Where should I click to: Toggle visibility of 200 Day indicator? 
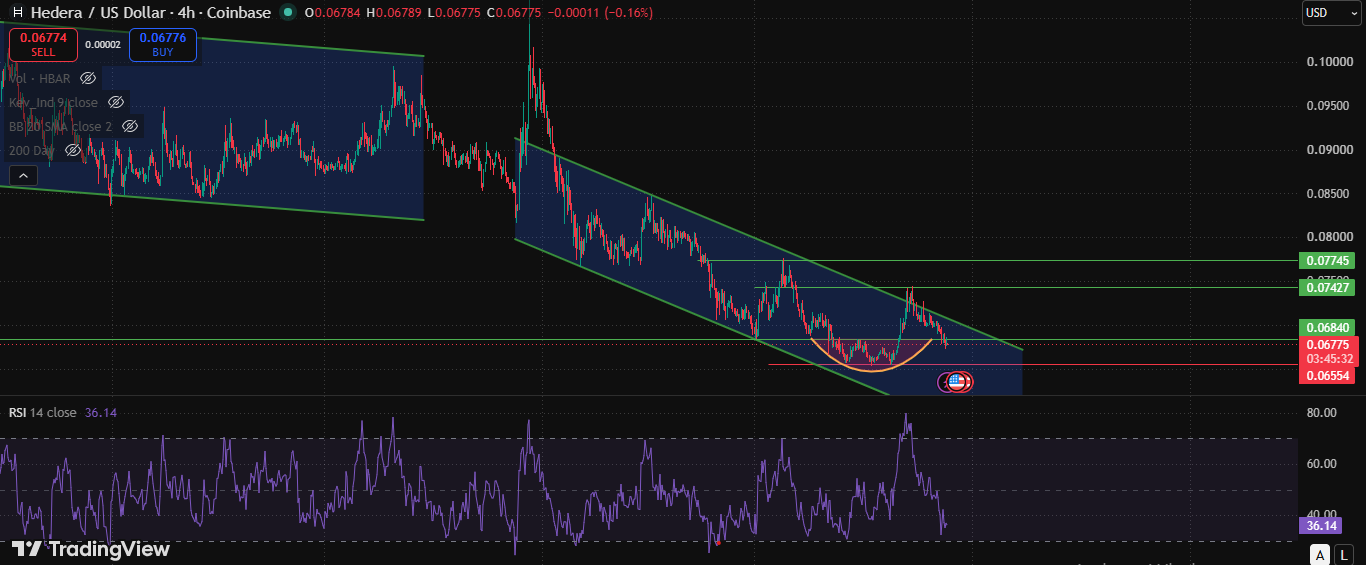click(x=73, y=150)
